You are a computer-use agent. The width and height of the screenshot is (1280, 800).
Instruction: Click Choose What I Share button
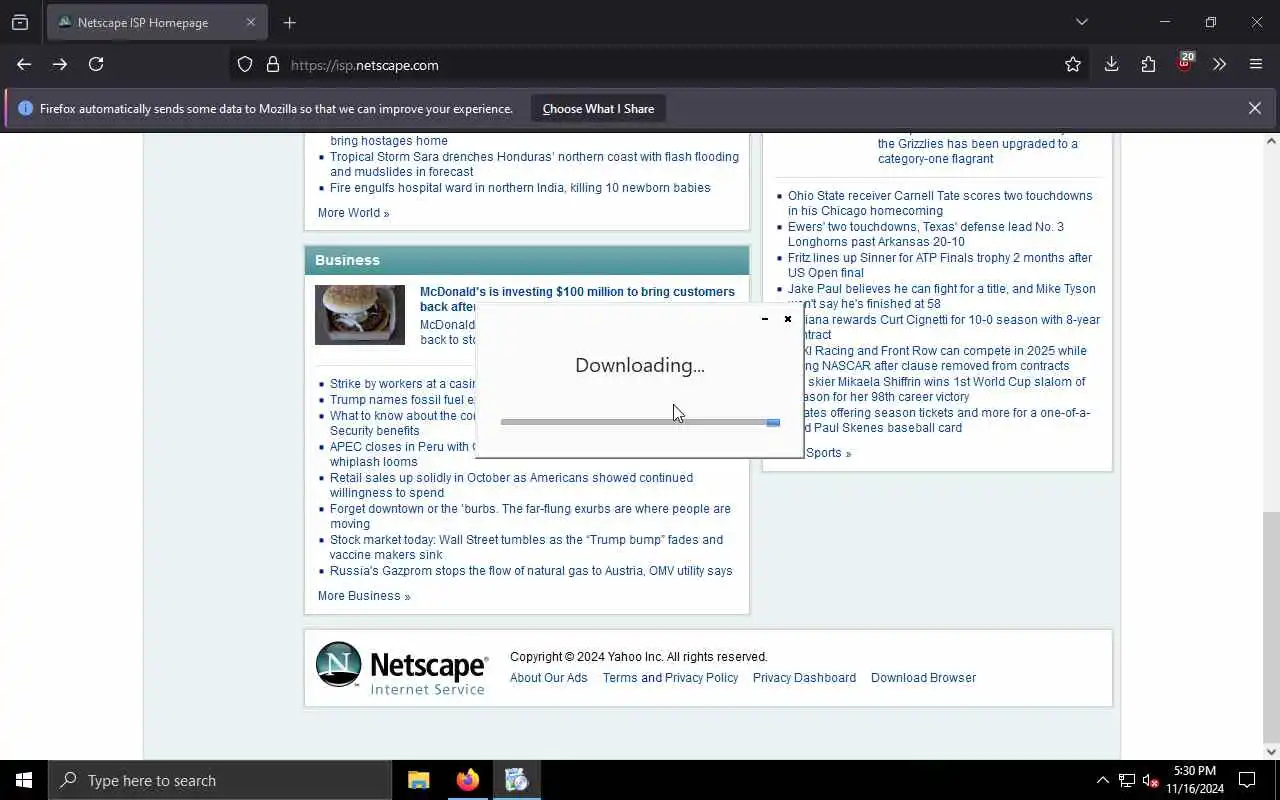[598, 108]
